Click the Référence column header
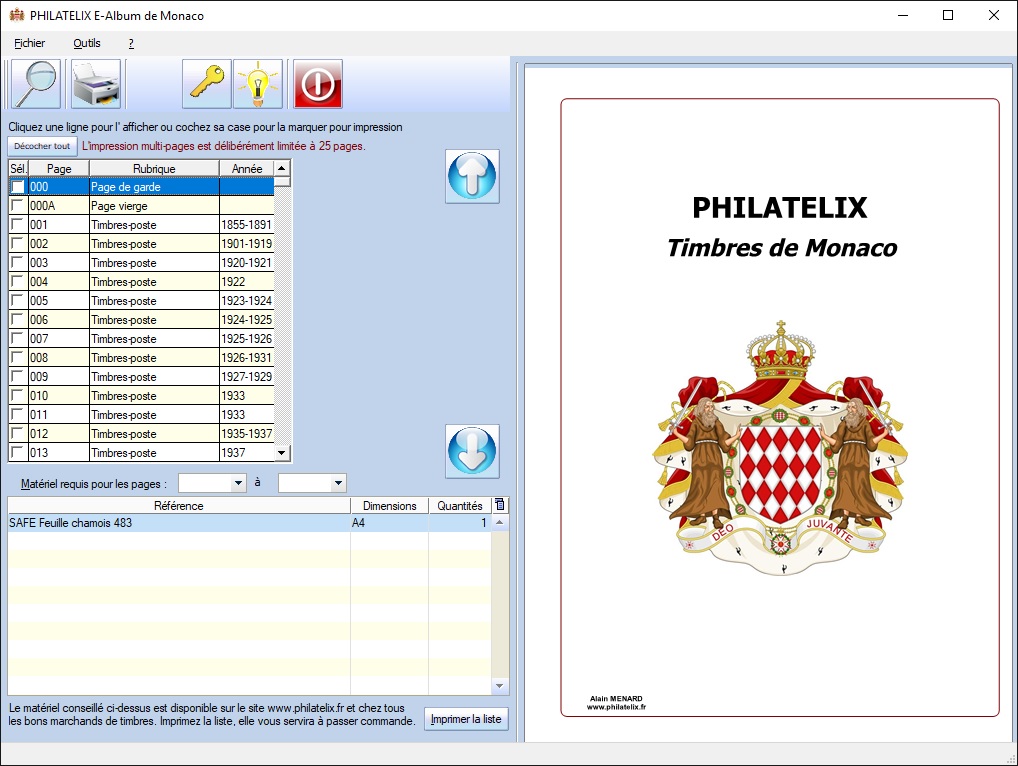This screenshot has width=1018, height=766. 179,506
